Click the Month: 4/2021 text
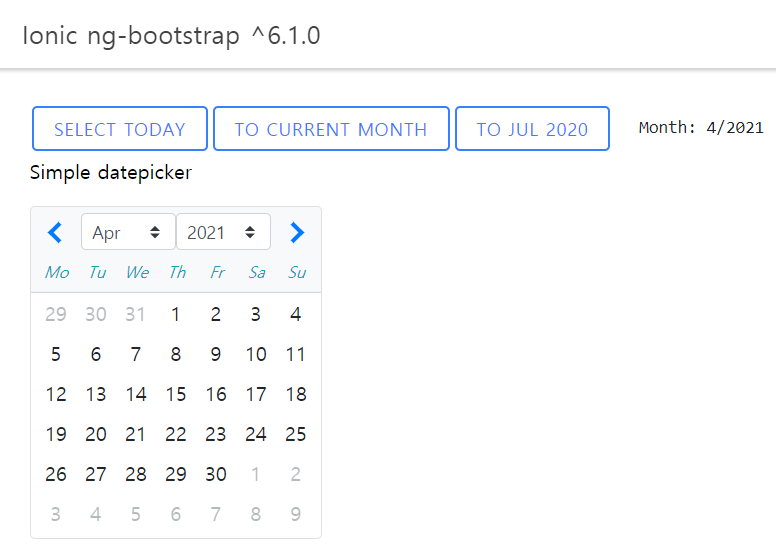 (701, 128)
